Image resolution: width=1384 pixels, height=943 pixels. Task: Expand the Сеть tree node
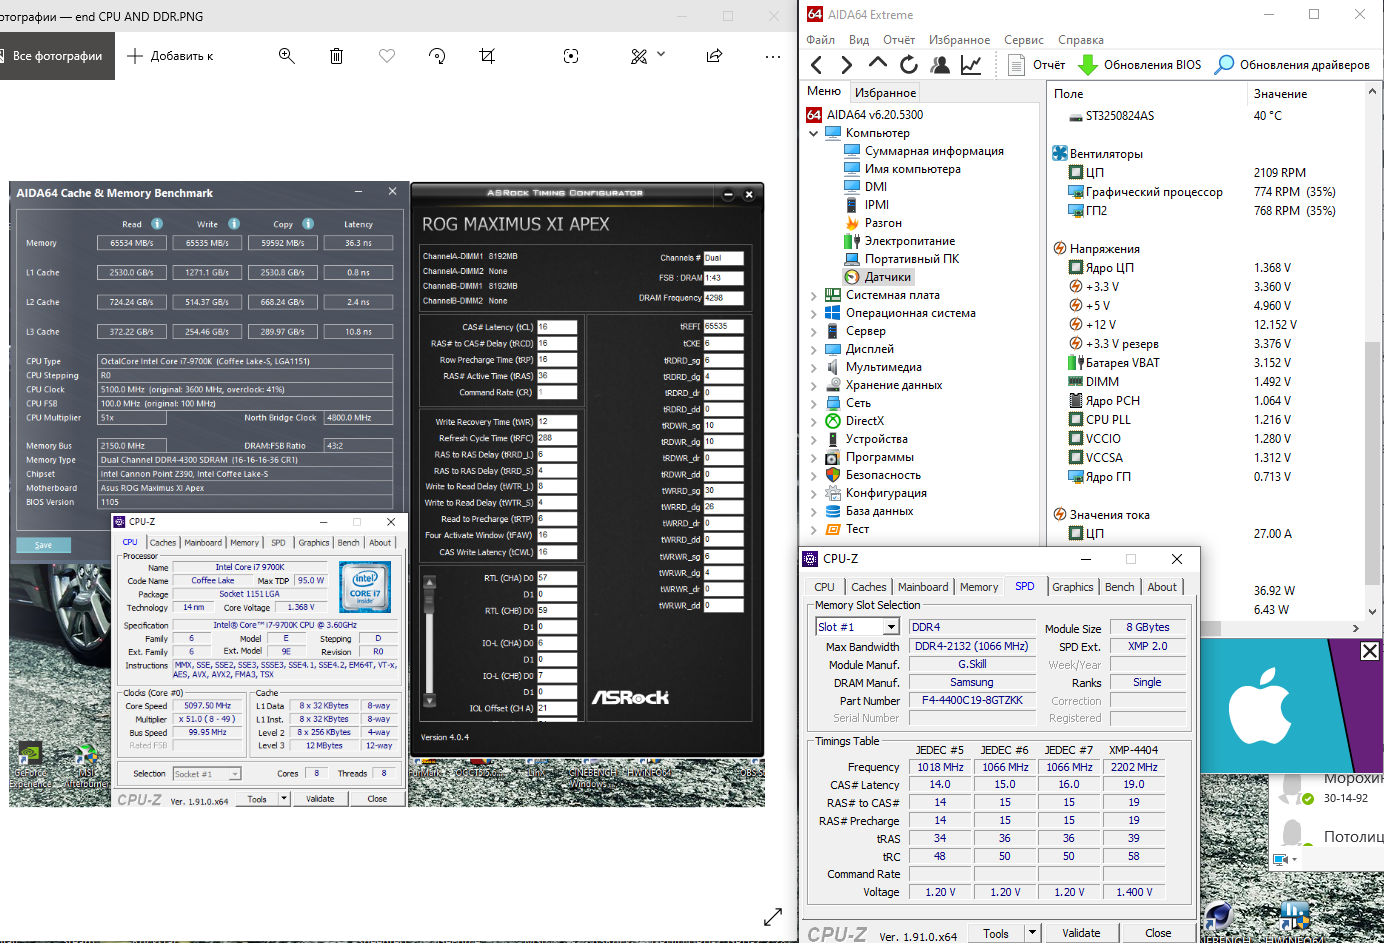coord(813,403)
